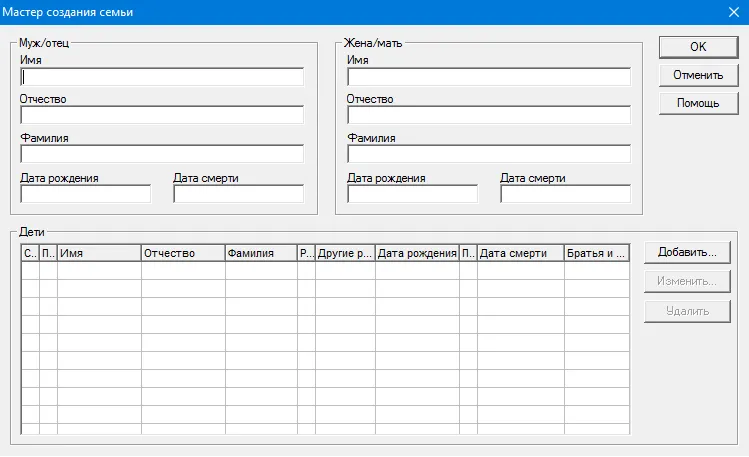Click the husband's Имя input field
749x457 pixels.
click(x=161, y=77)
